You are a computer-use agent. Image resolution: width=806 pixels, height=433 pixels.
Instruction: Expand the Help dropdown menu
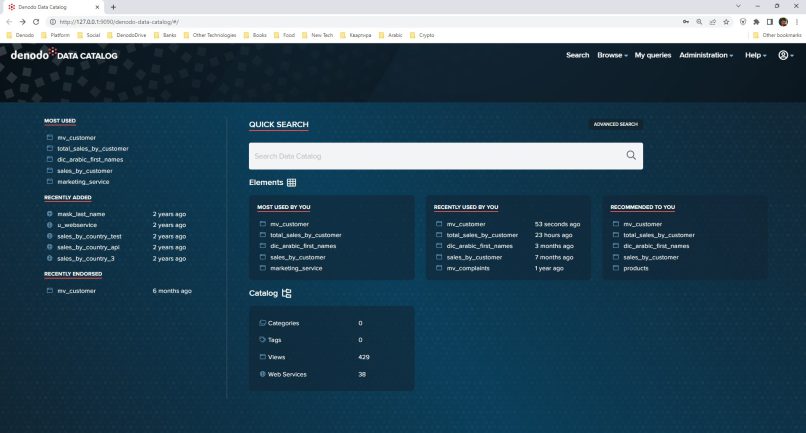[x=755, y=55]
